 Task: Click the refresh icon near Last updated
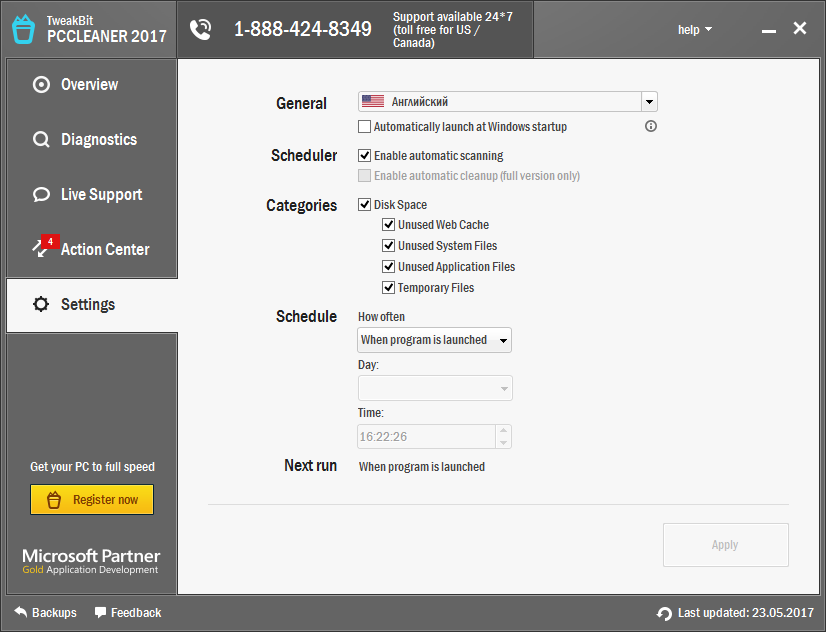[x=664, y=613]
